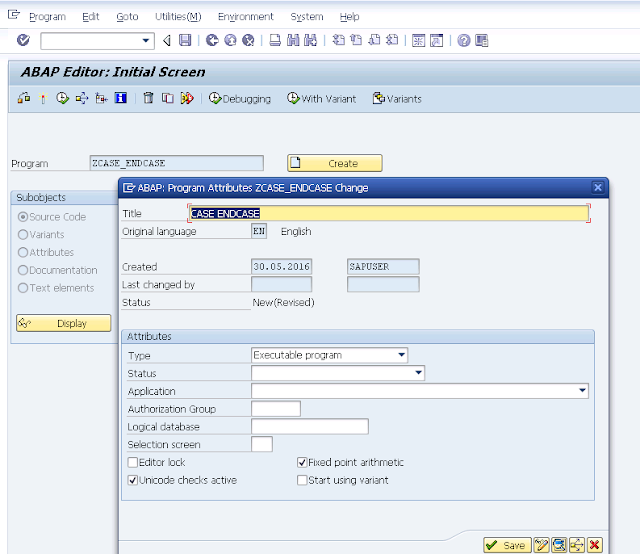
Task: Click the Logical database input field
Action: point(310,427)
